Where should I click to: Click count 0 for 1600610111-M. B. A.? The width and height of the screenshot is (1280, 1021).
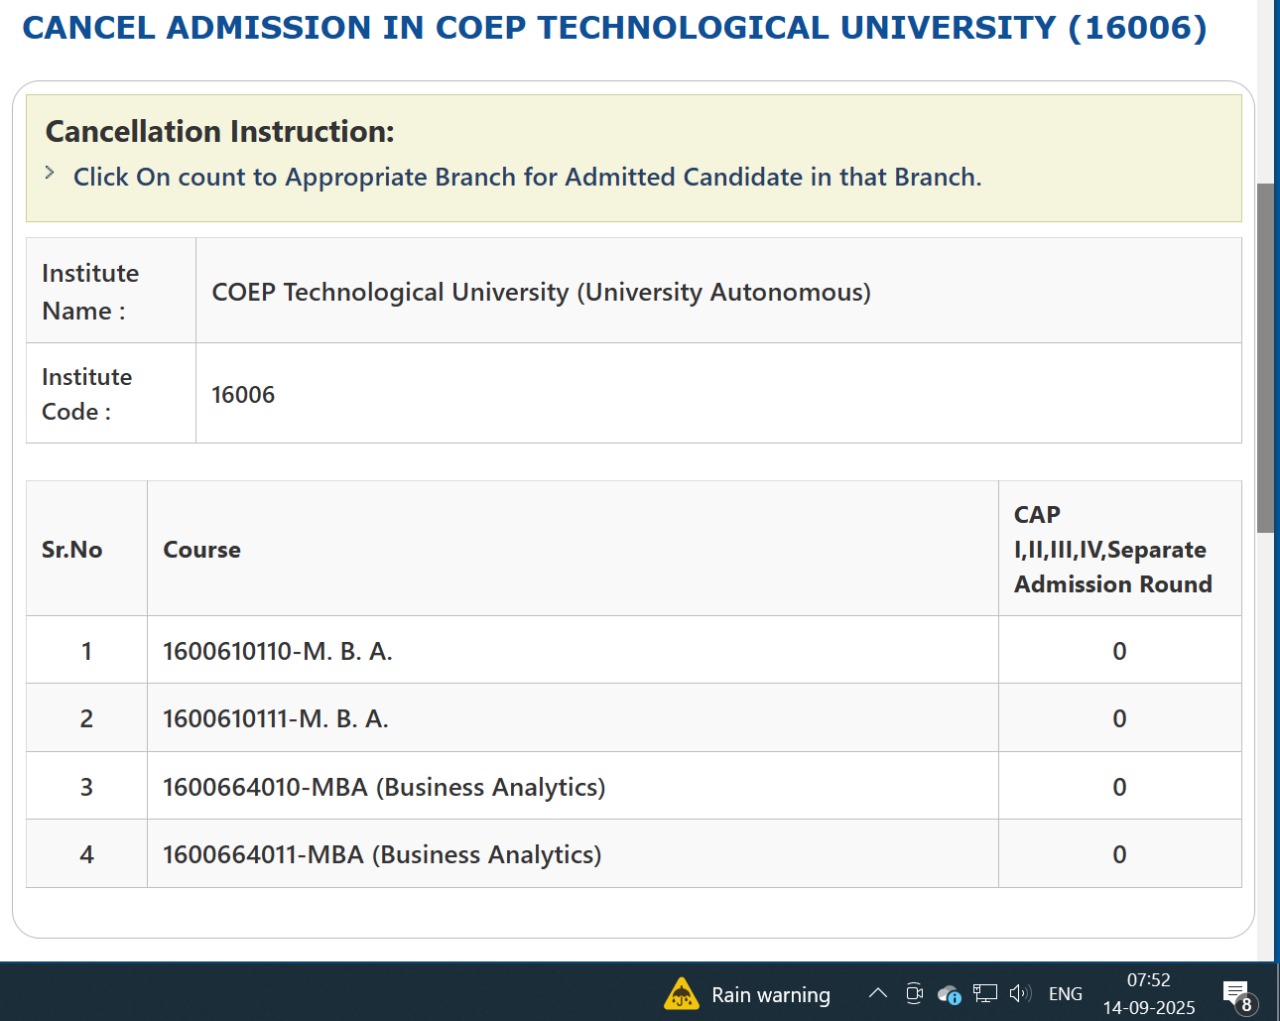[1119, 719]
